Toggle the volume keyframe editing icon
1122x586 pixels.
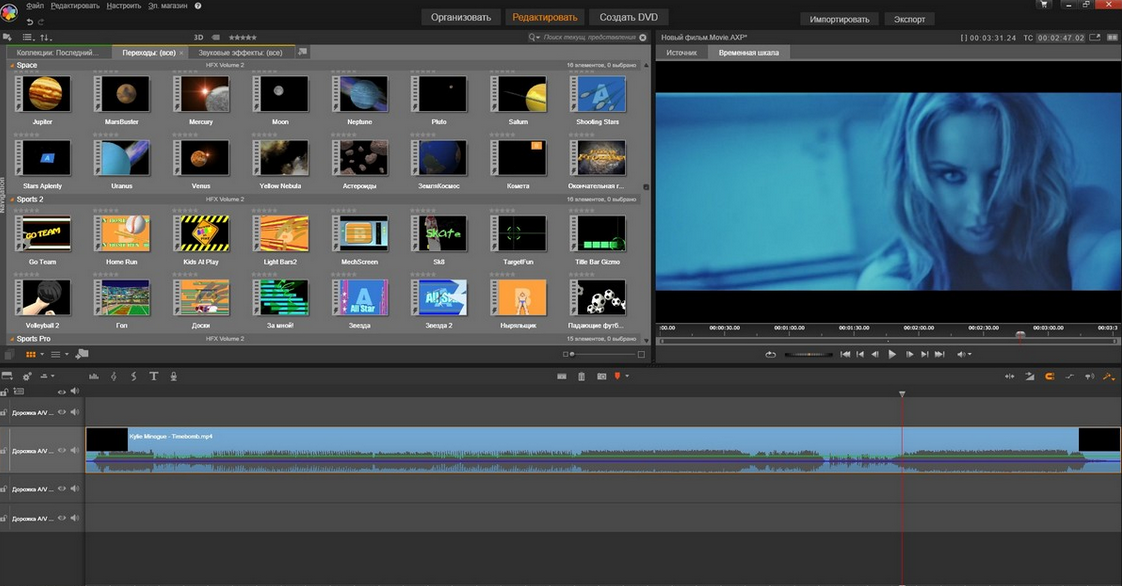click(x=1070, y=376)
